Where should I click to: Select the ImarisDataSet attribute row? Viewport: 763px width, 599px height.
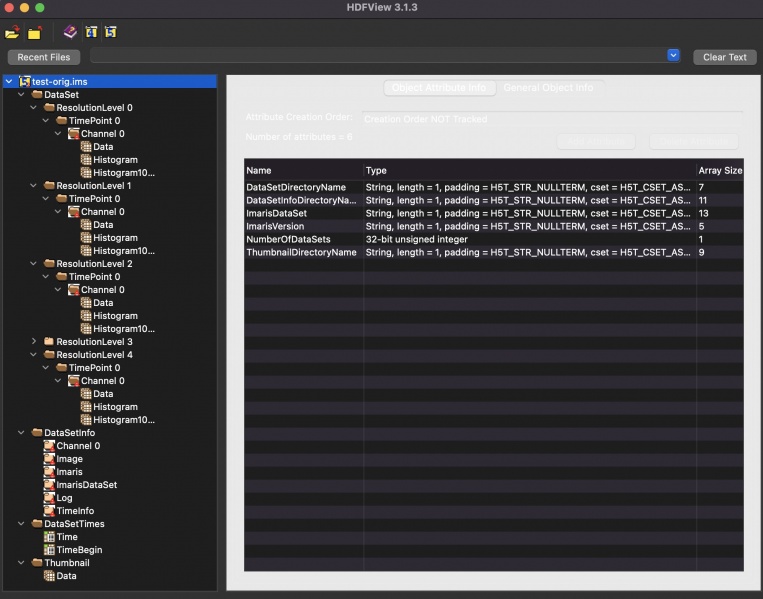(x=494, y=213)
